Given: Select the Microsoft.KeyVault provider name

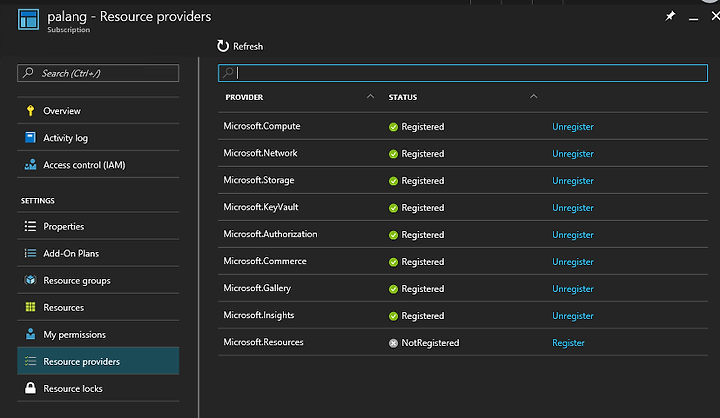Looking at the screenshot, I should tap(261, 207).
